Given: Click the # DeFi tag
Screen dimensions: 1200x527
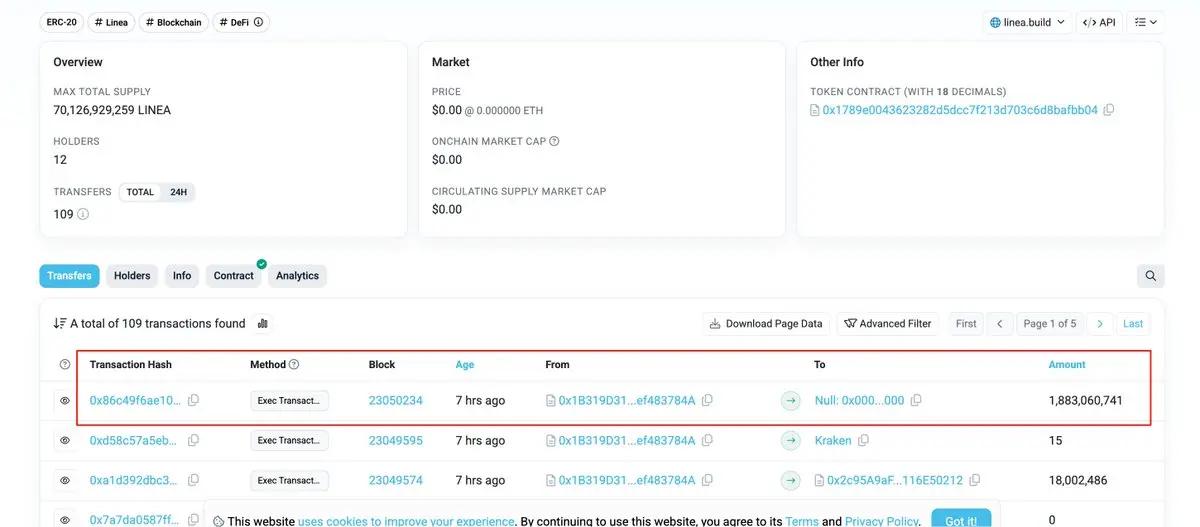Looking at the screenshot, I should click(x=241, y=22).
